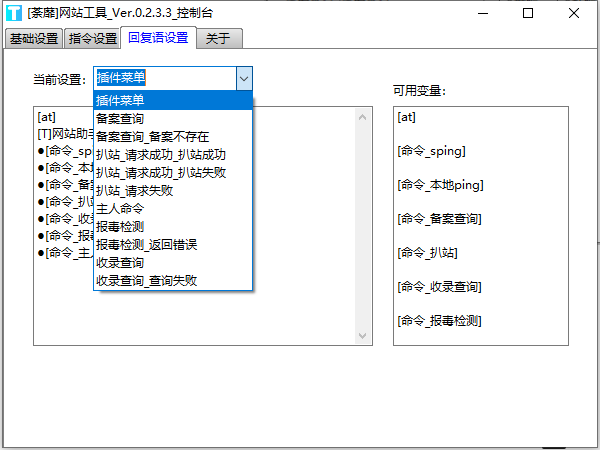This screenshot has width=600, height=450.
Task: Select 收录查询 from the dropdown
Action: click(x=120, y=262)
